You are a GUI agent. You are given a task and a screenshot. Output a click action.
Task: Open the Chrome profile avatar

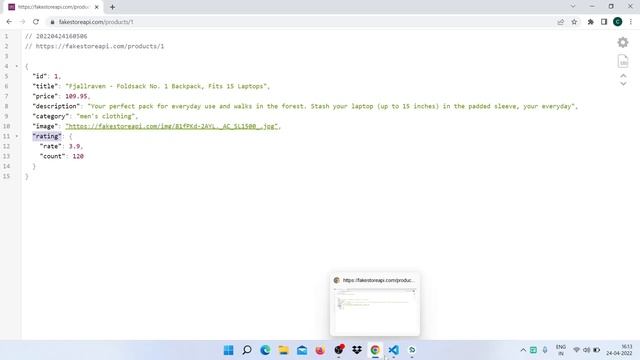(618, 22)
